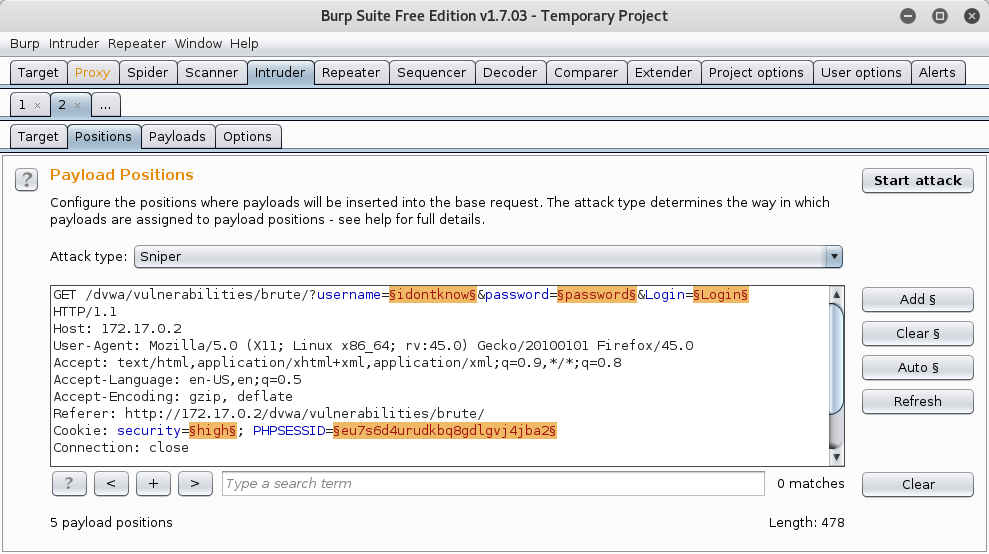The width and height of the screenshot is (989, 554).
Task: Switch to the Scanner tab
Action: click(x=211, y=73)
